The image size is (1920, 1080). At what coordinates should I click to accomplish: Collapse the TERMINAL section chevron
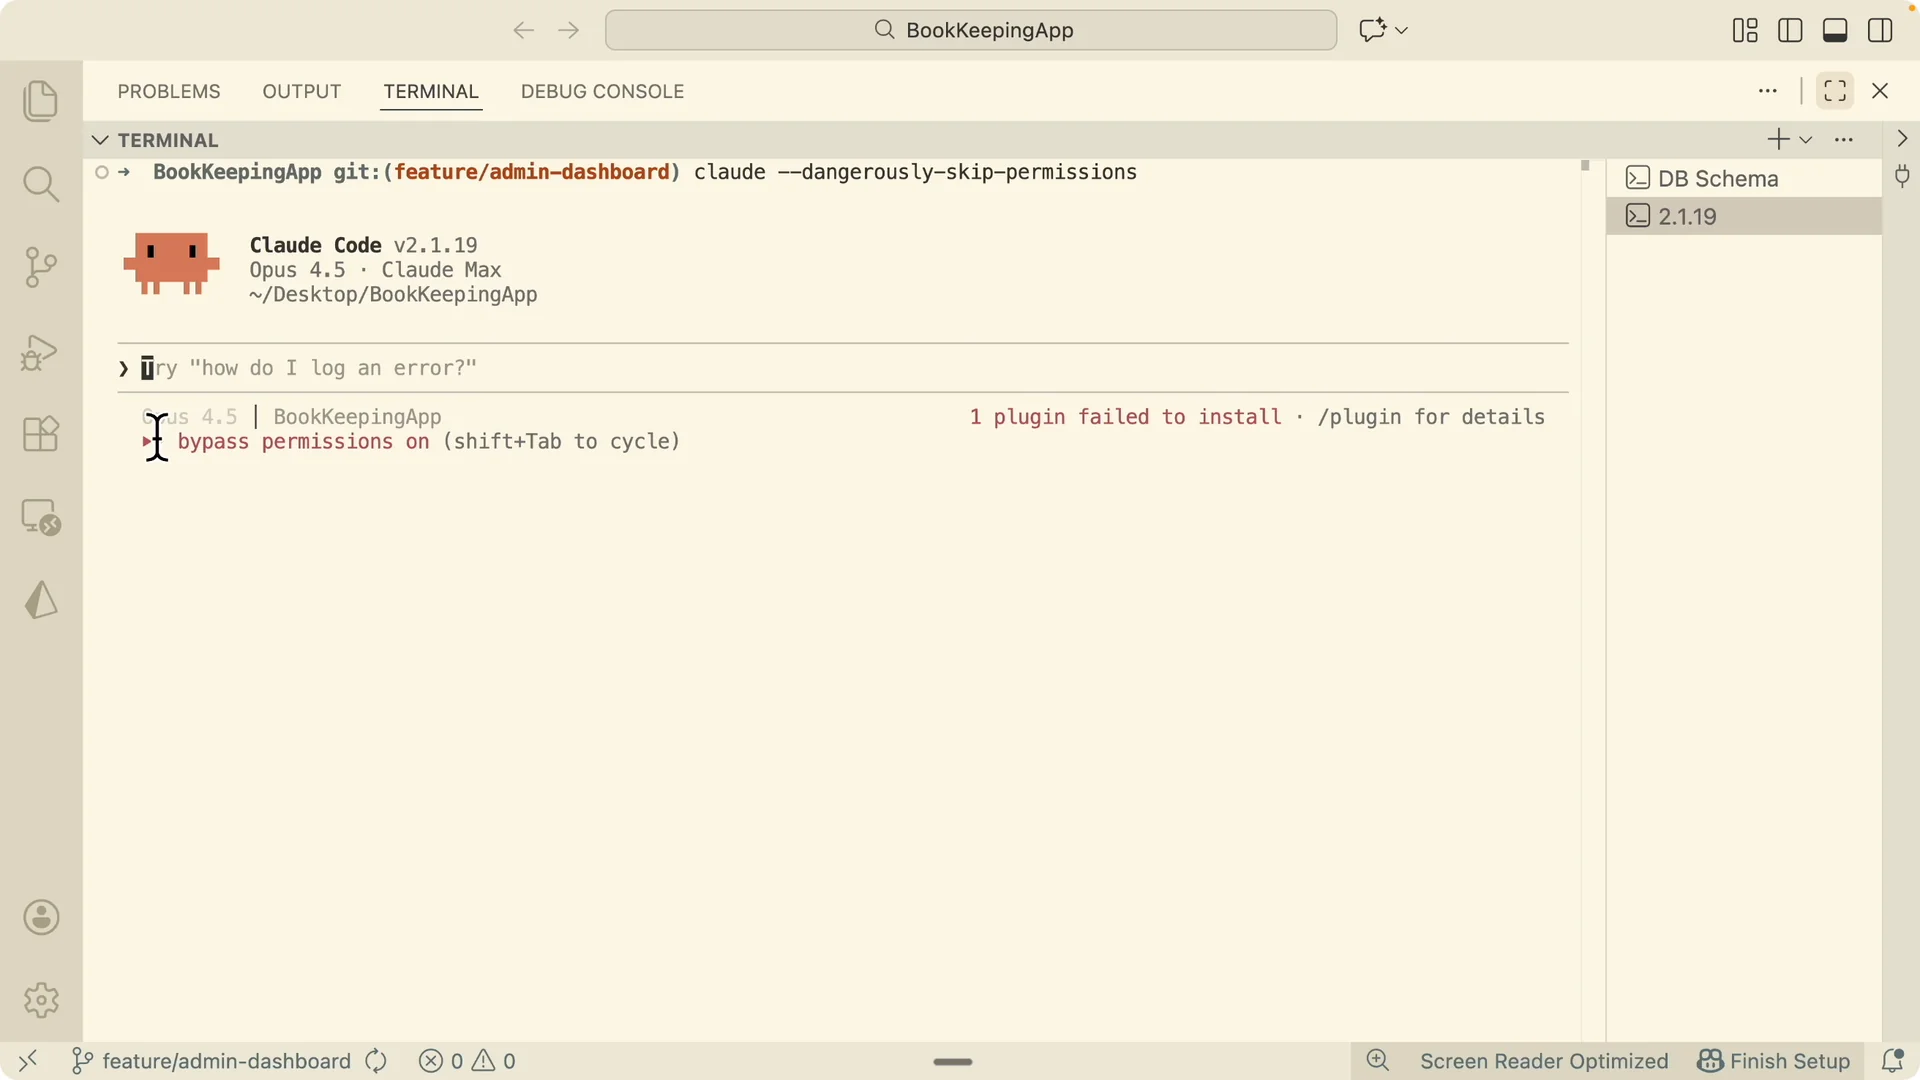coord(100,140)
